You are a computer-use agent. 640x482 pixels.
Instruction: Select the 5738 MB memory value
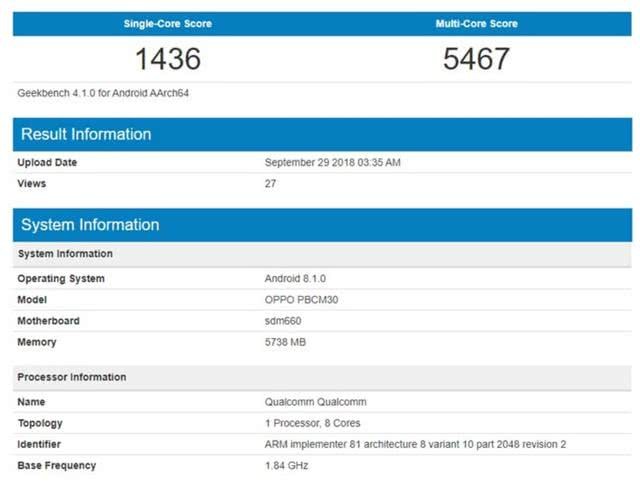pyautogui.click(x=285, y=342)
